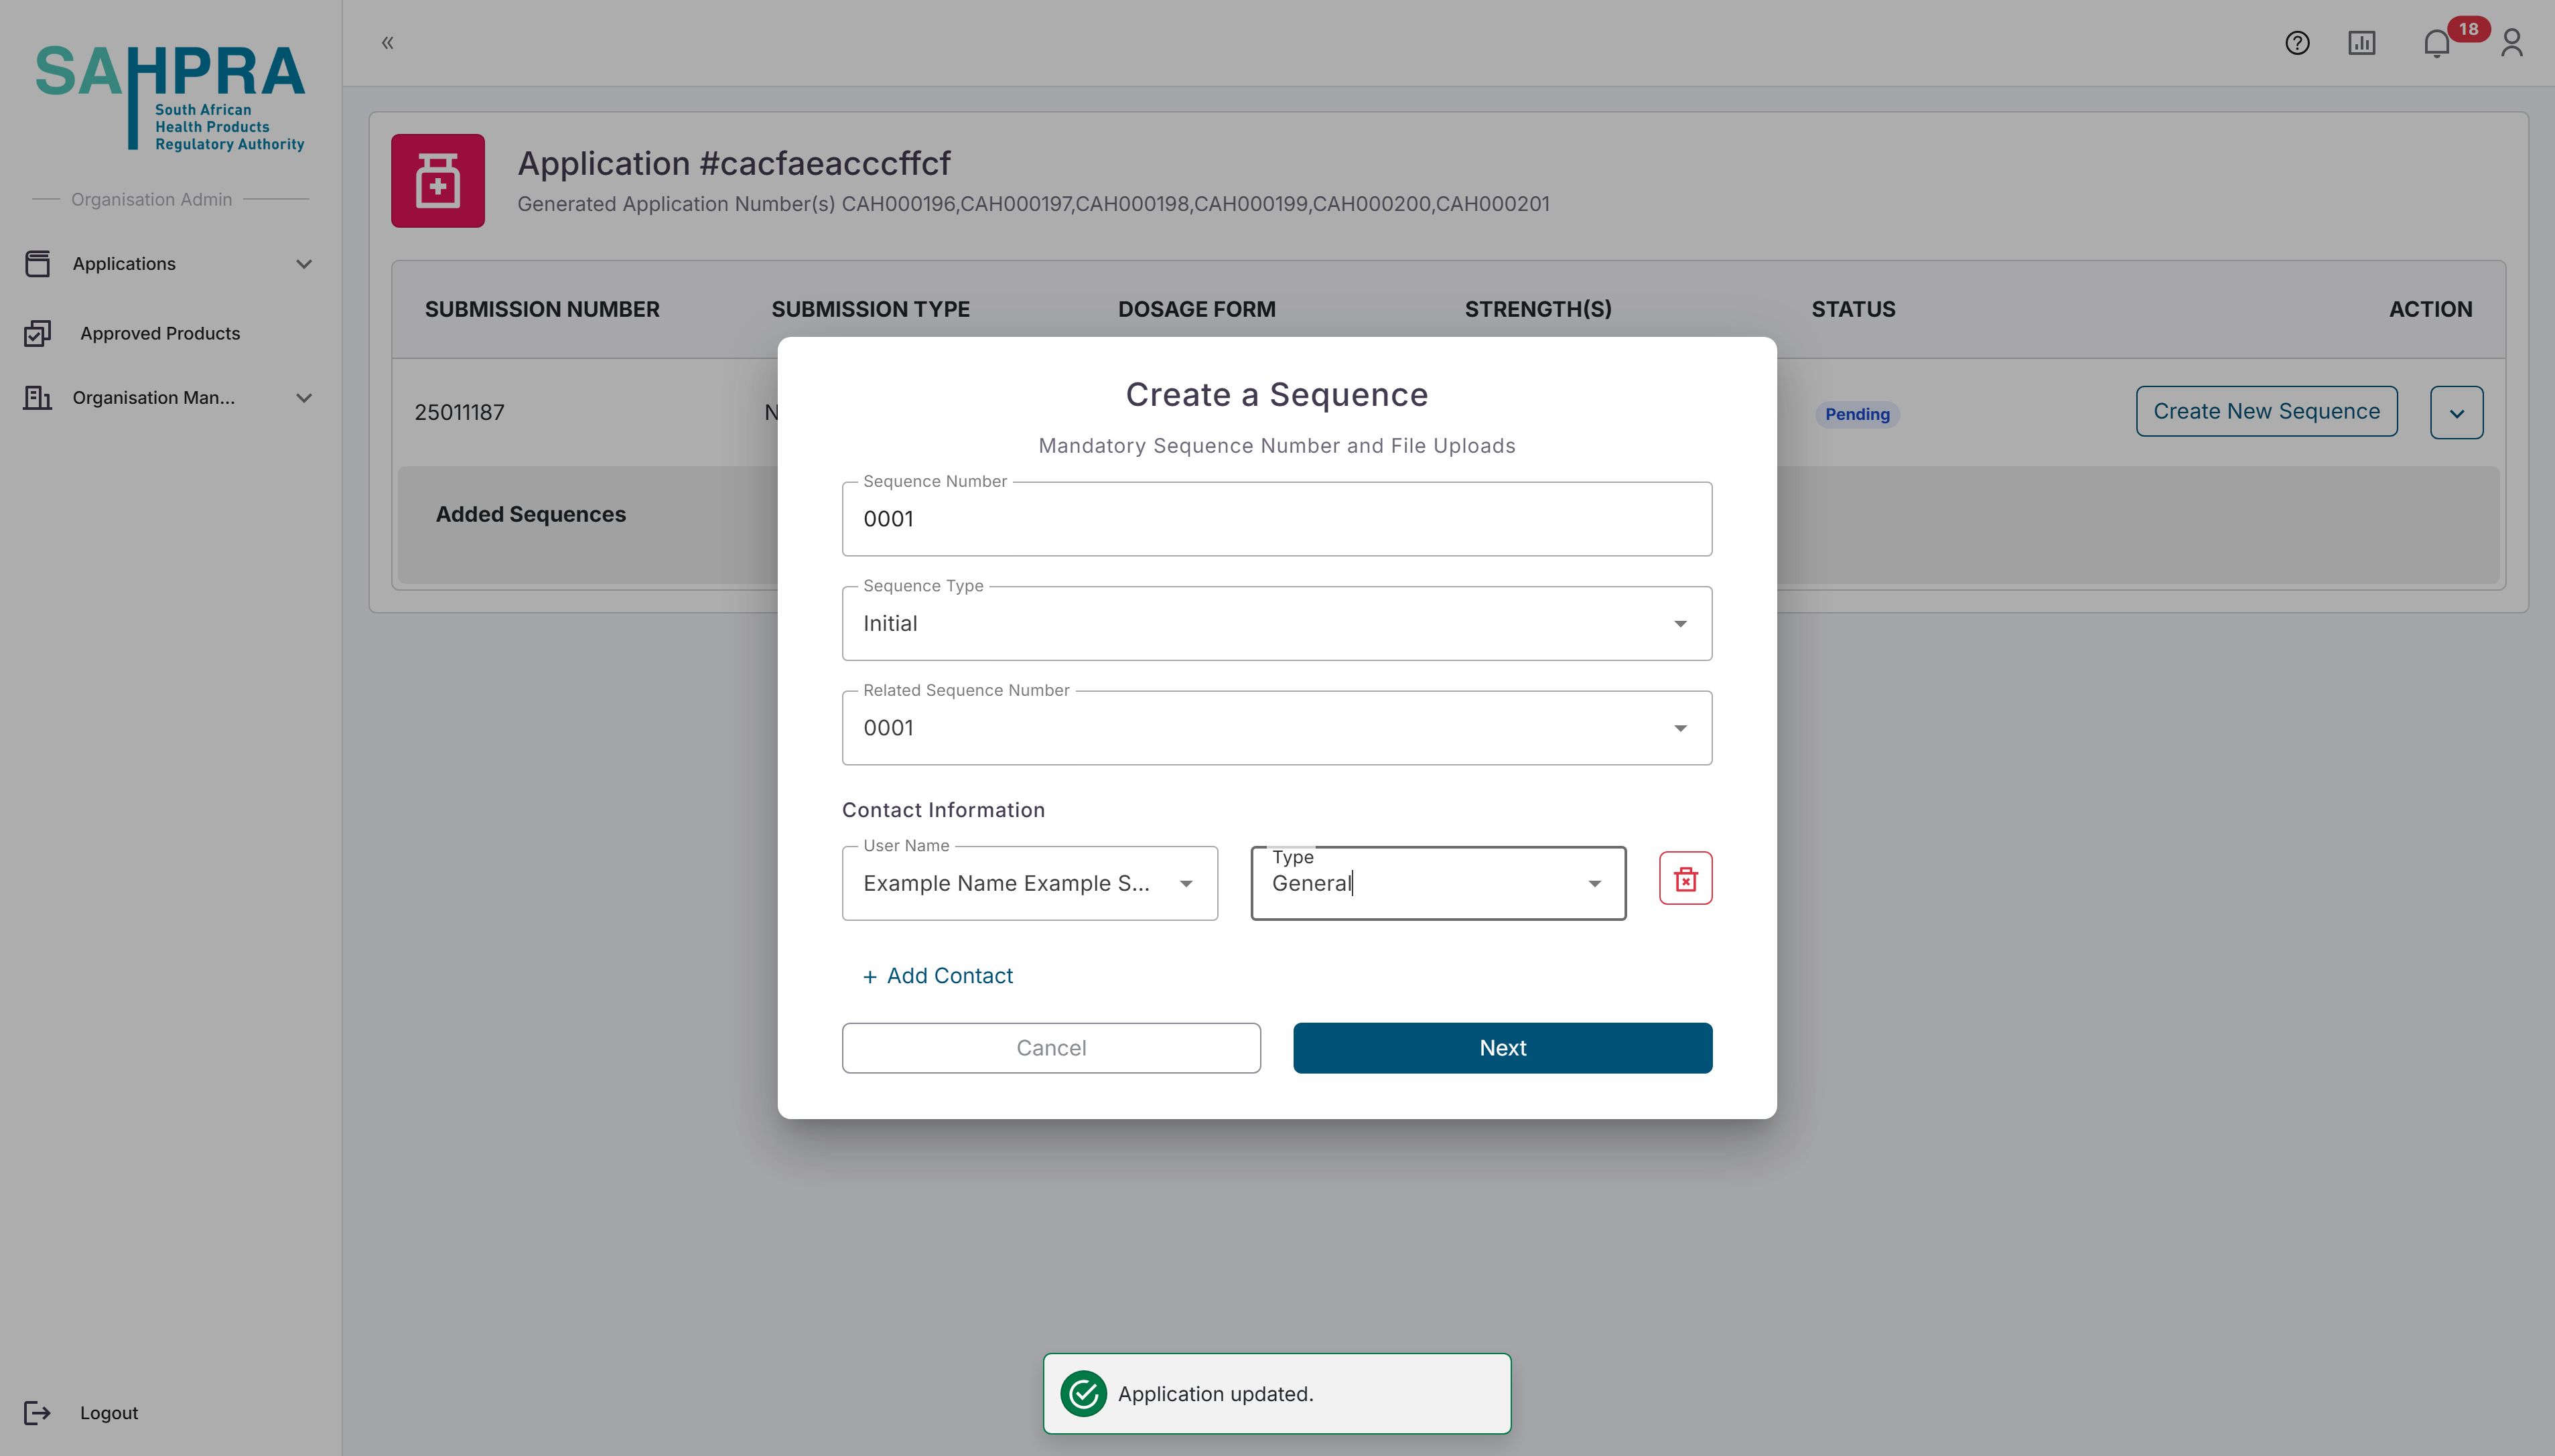Click the Applications sidebar icon
Viewport: 2555px width, 1456px height.
point(37,264)
